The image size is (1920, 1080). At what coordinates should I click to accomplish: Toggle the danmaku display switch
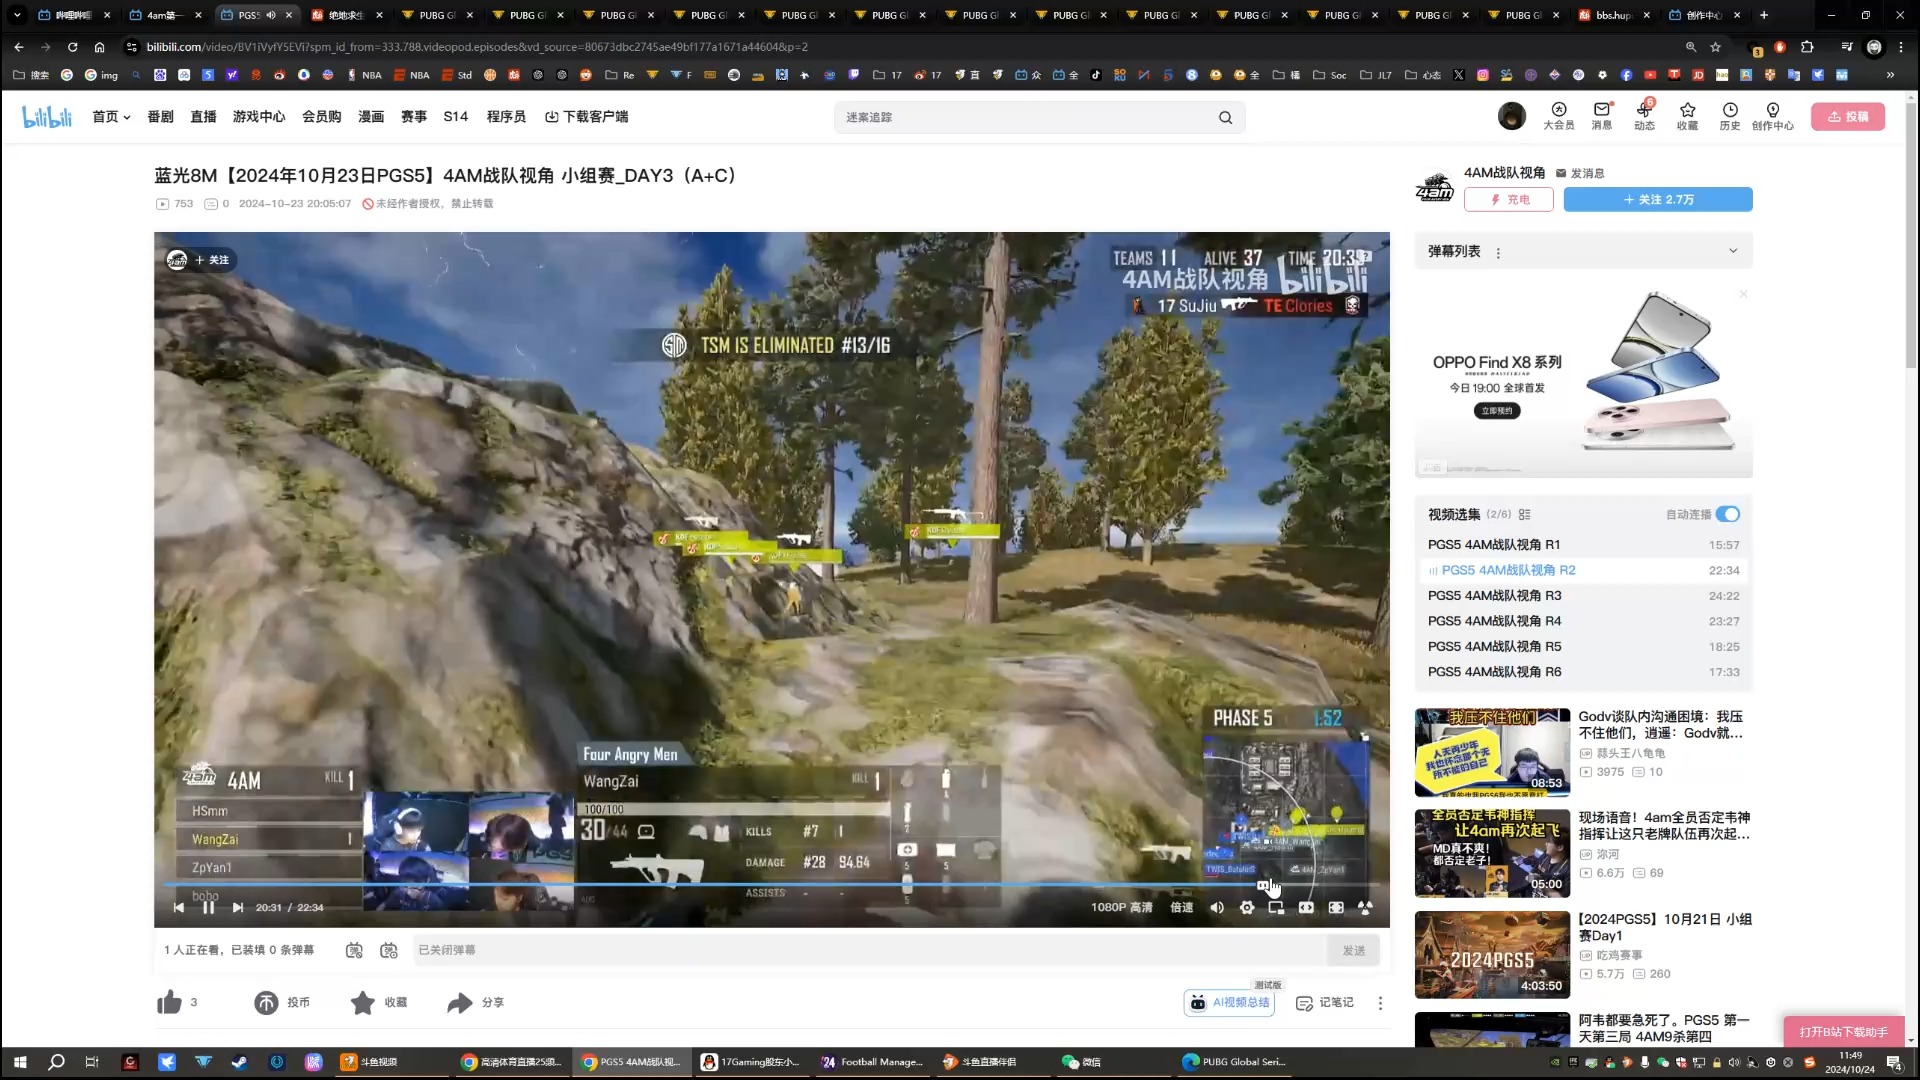click(x=354, y=950)
